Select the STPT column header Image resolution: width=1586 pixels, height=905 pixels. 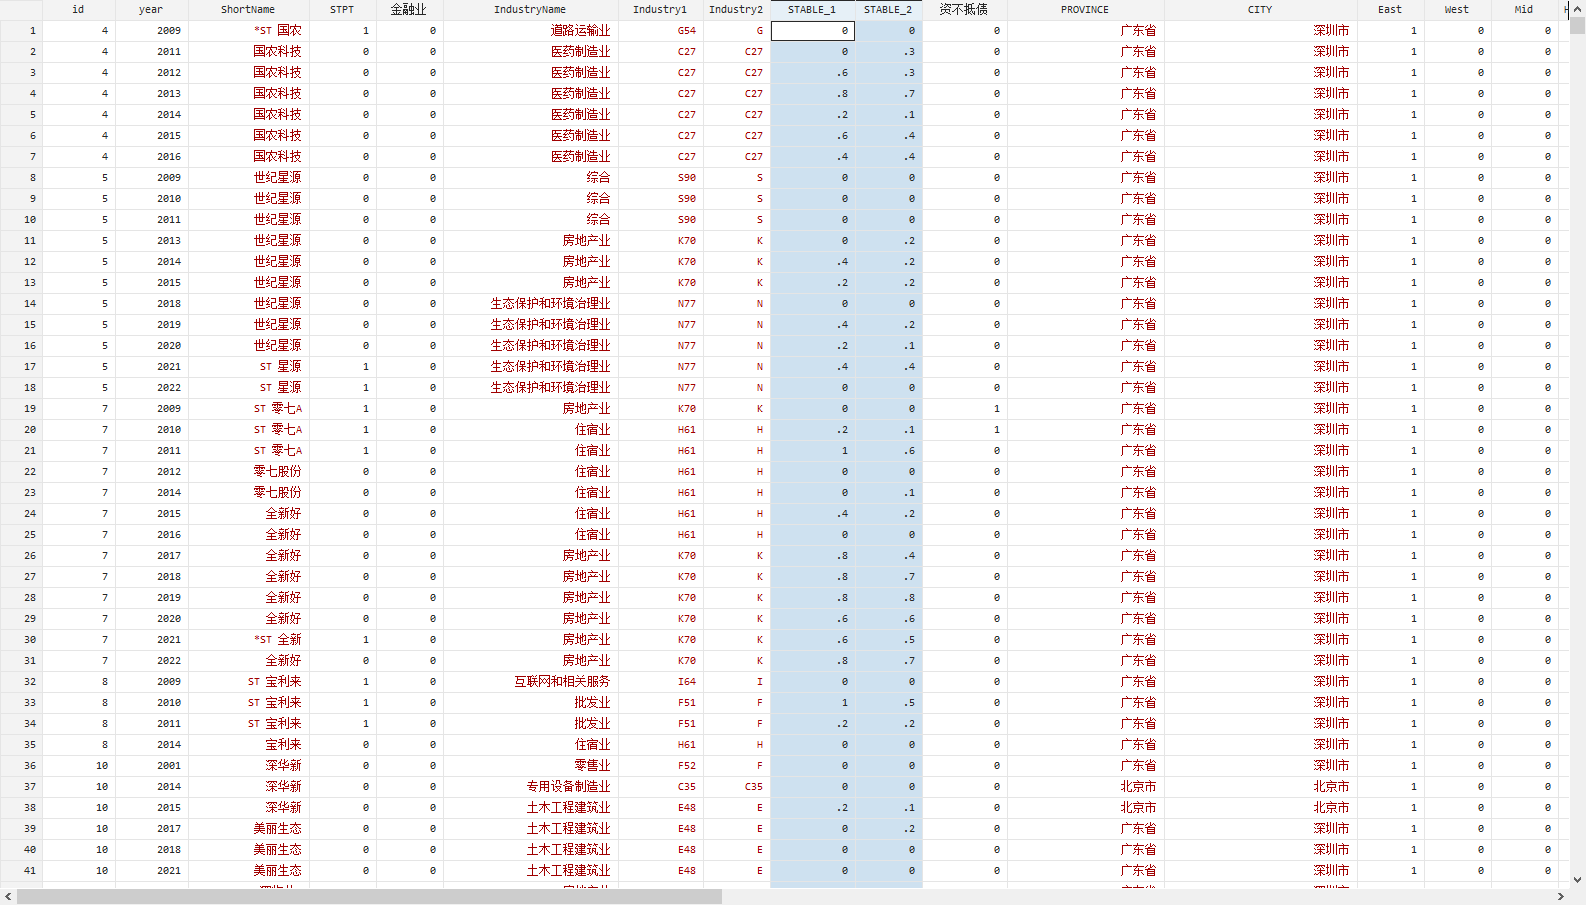(342, 10)
